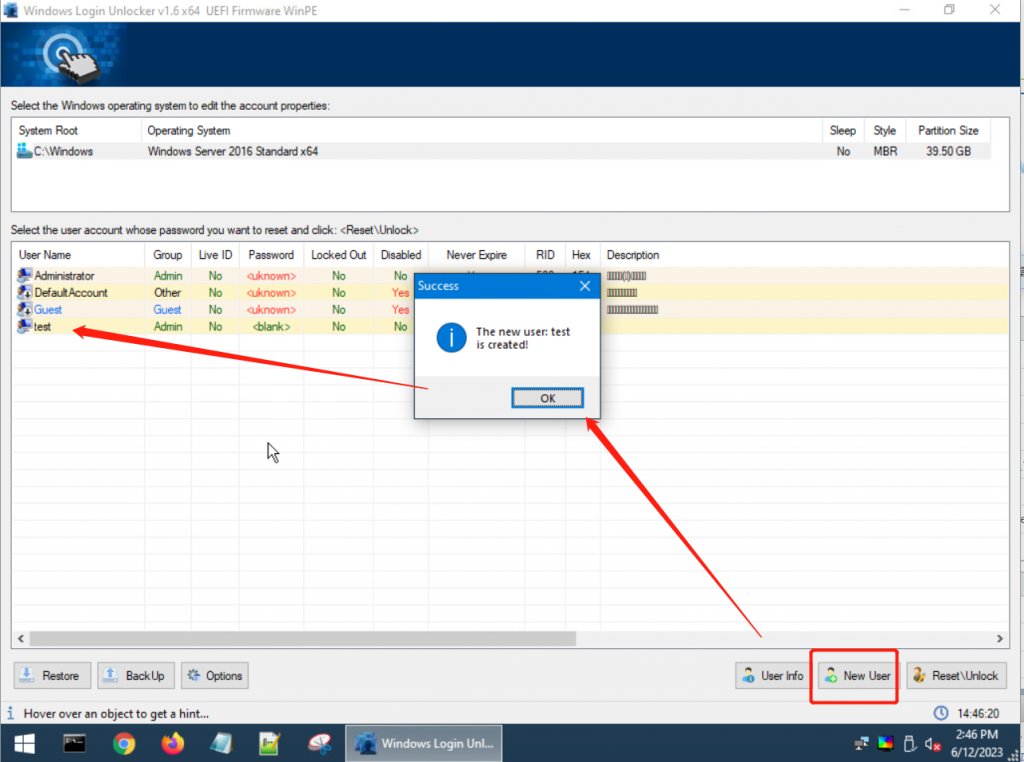The width and height of the screenshot is (1024, 762).
Task: Click the Disabled column header
Action: point(401,255)
